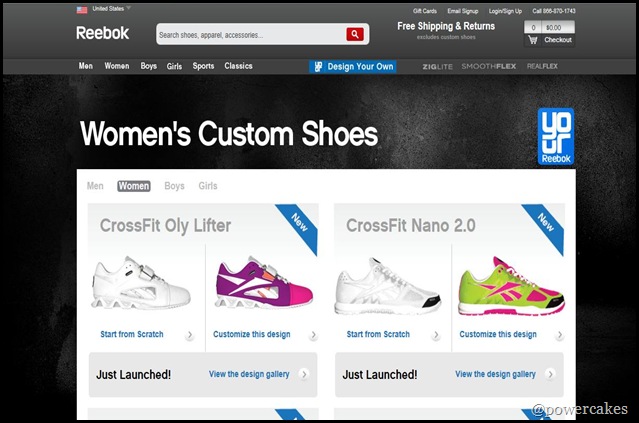Click the CrossFit Oly Lifter heading
Viewport: 639px width, 423px height.
click(x=165, y=225)
